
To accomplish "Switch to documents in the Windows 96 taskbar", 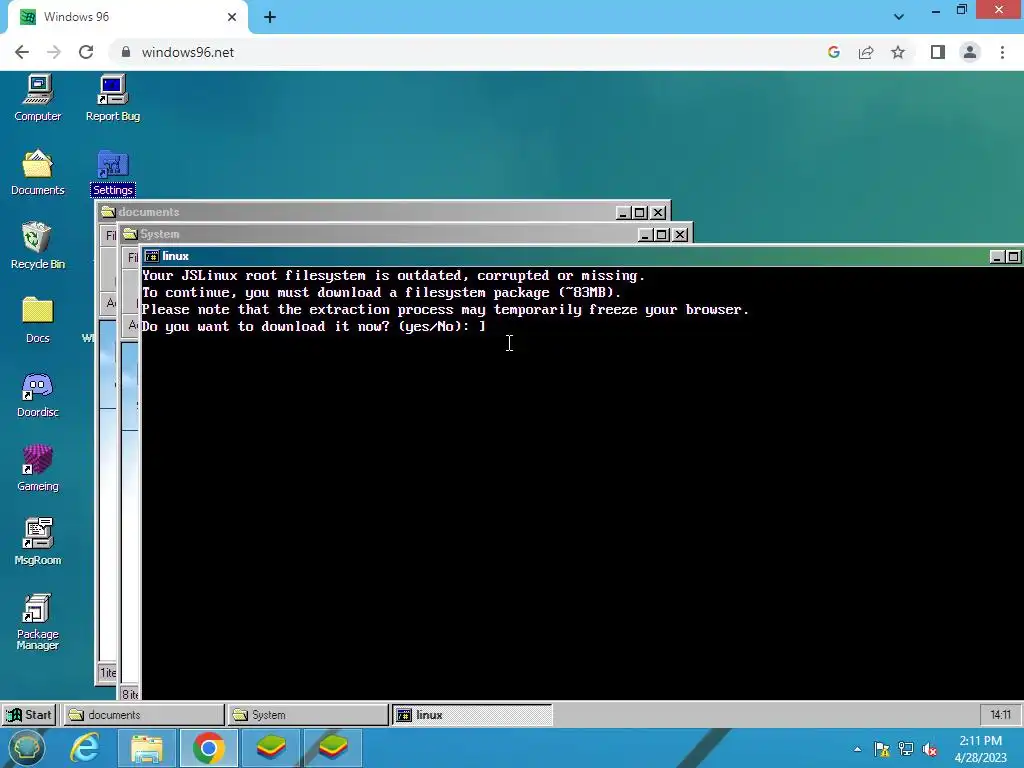I will click(x=143, y=714).
